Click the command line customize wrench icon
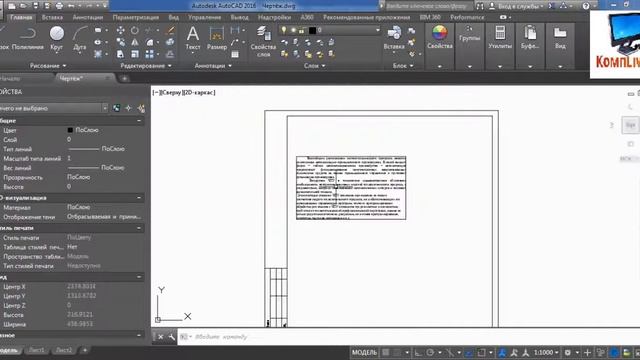This screenshot has width=640, height=360. (x=171, y=337)
